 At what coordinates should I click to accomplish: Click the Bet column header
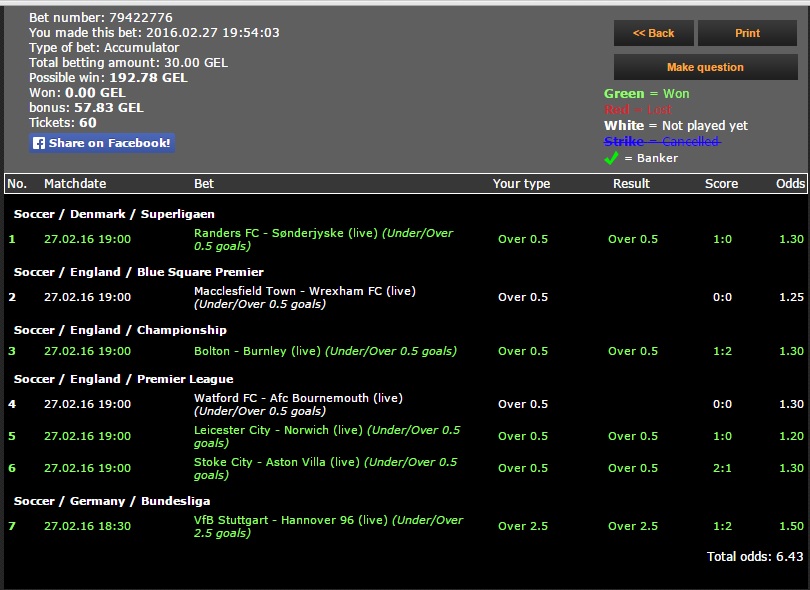[204, 183]
